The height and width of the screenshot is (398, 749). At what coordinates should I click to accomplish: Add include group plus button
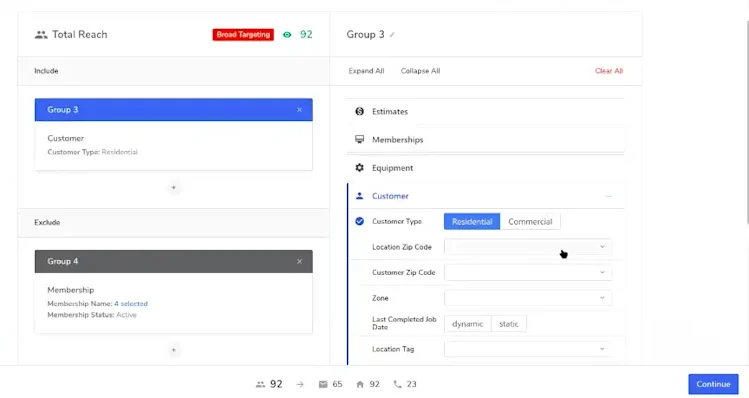point(173,188)
